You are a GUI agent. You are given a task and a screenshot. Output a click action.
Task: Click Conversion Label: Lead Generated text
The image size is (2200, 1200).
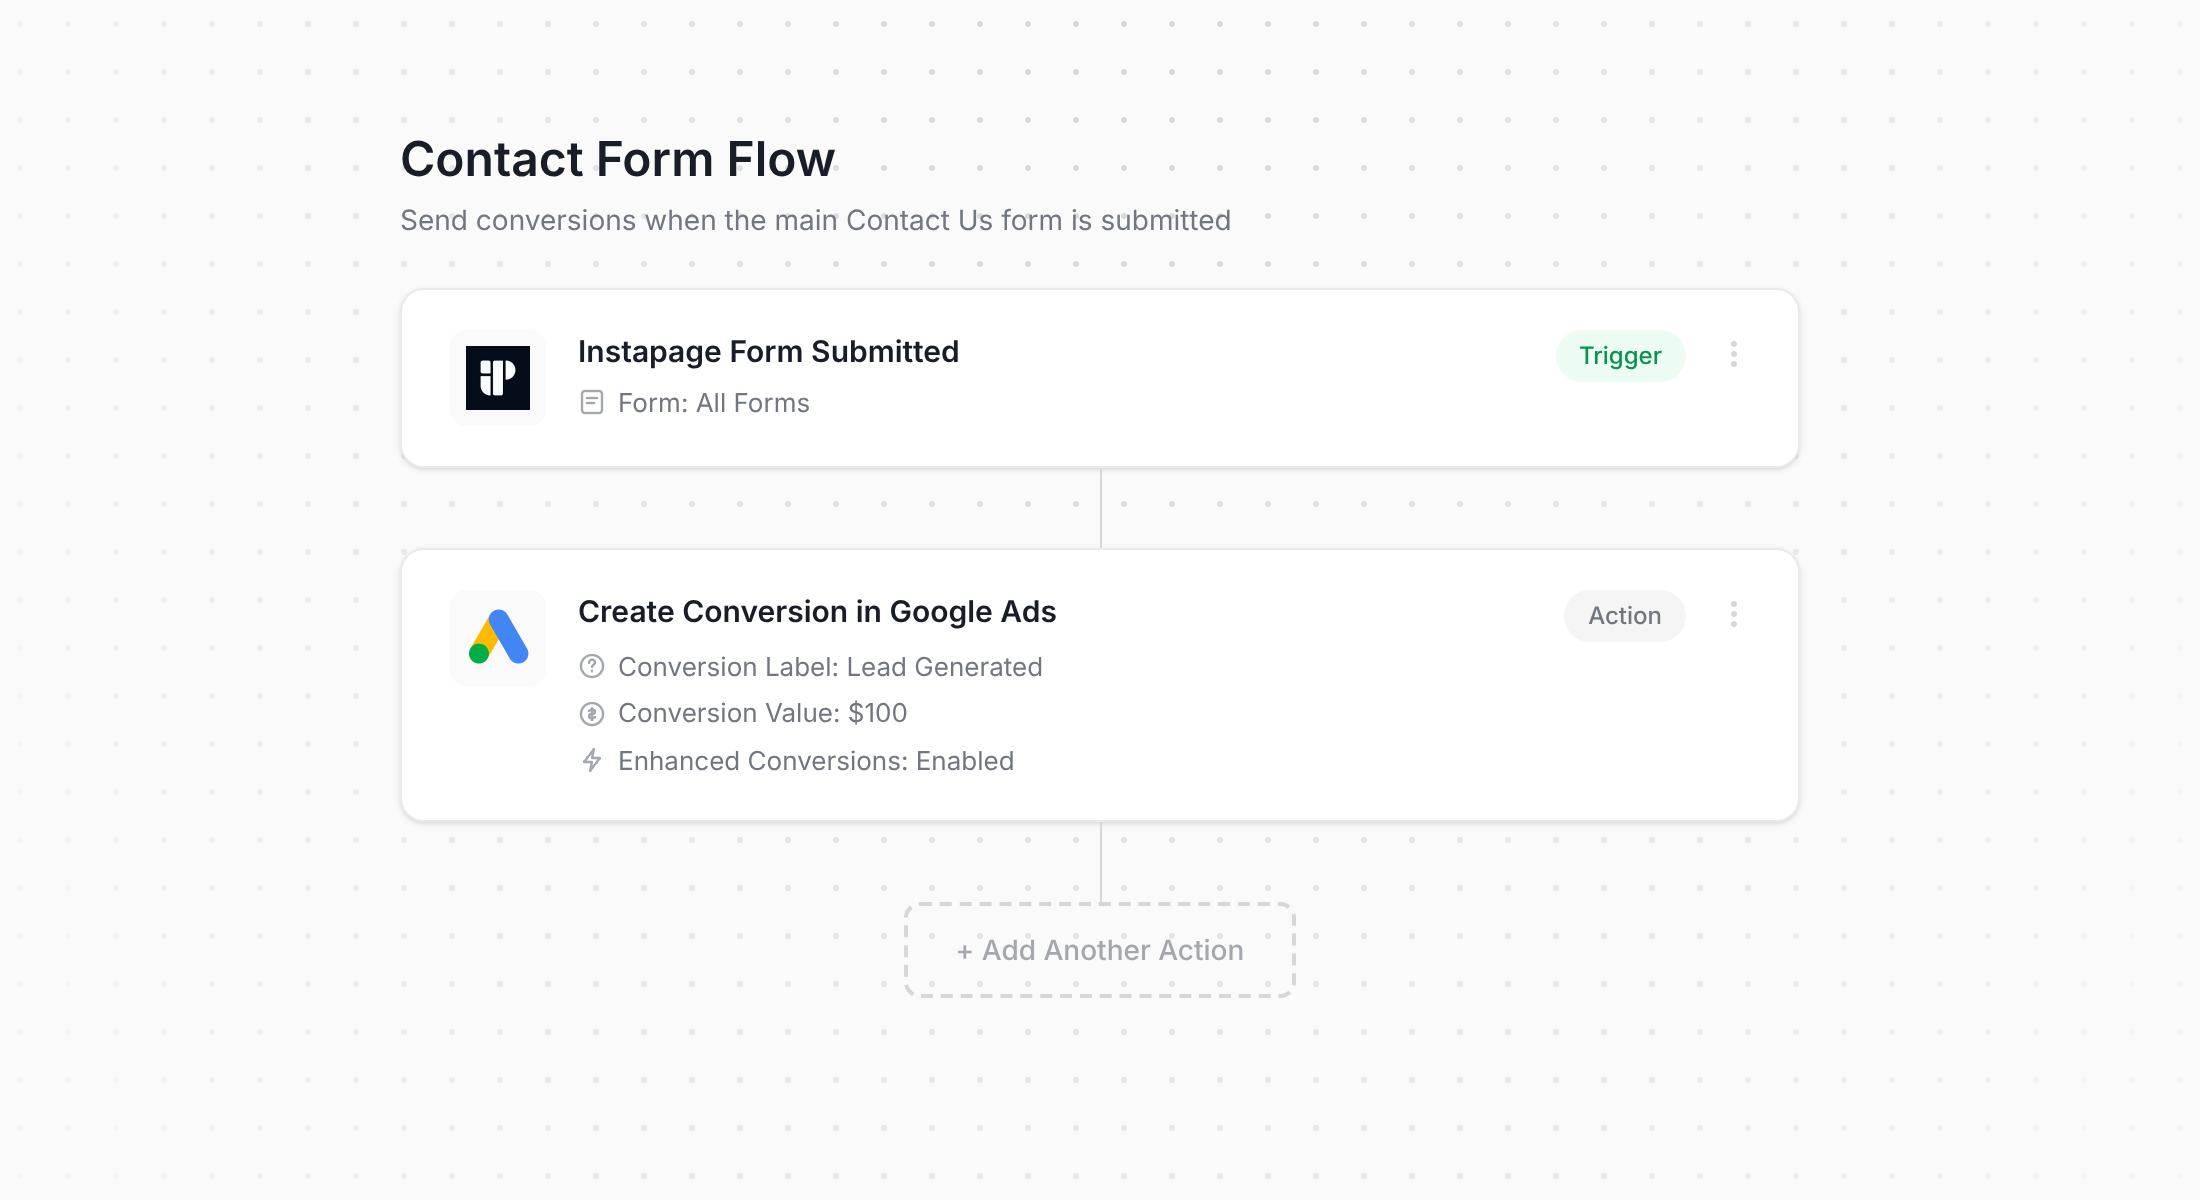(830, 667)
